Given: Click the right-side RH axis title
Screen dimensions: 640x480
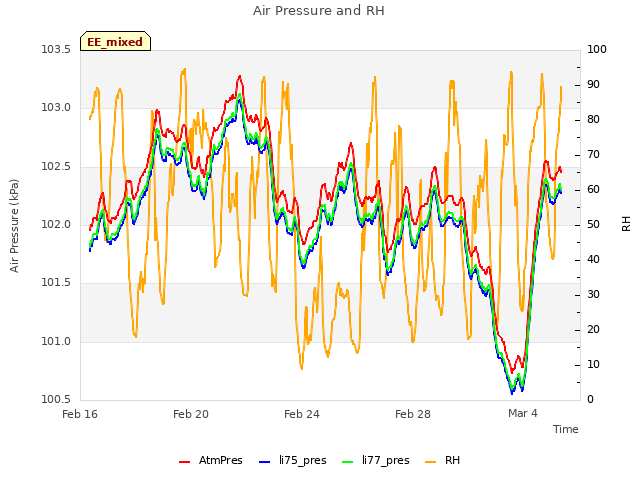Looking at the screenshot, I should pos(626,224).
